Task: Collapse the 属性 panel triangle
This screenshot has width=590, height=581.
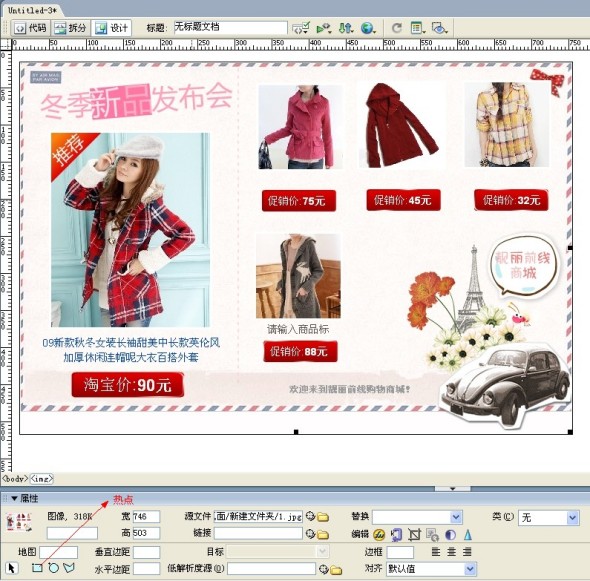Action: tap(14, 499)
